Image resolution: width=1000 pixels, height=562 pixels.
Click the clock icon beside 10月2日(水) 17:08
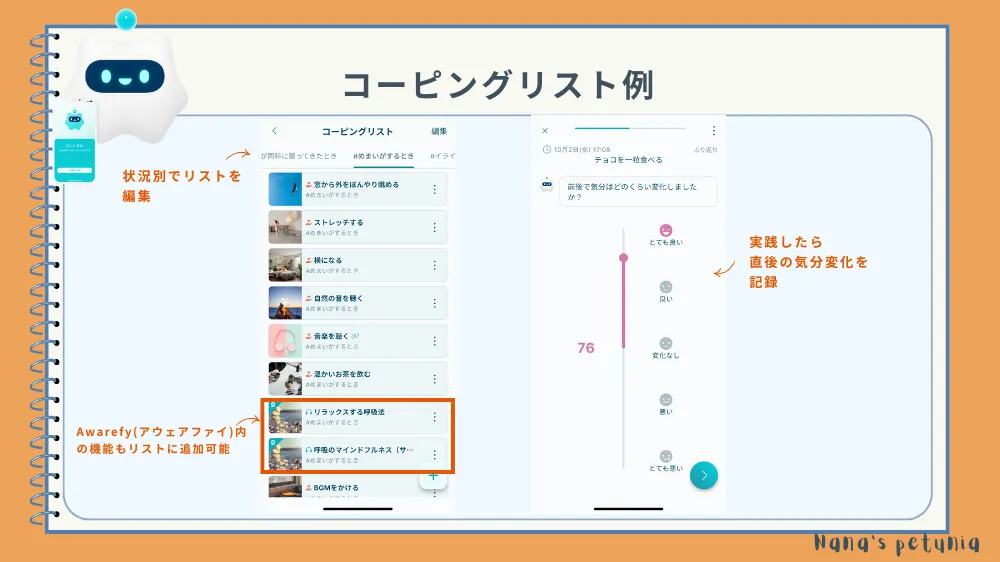[547, 149]
